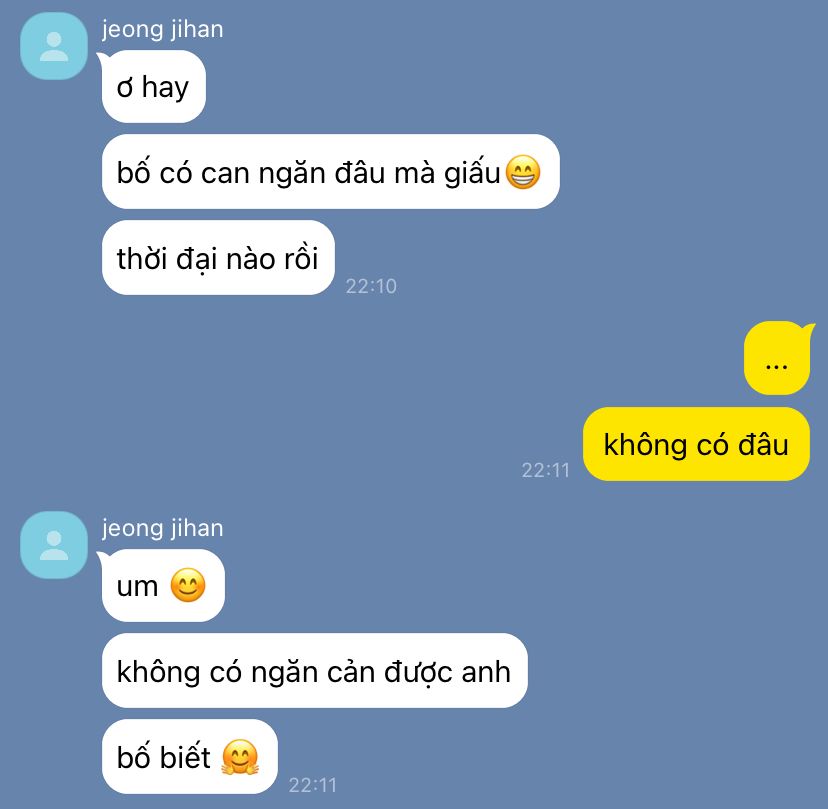
Task: Open jeong jihan's lower profile avatar
Action: click(x=54, y=545)
